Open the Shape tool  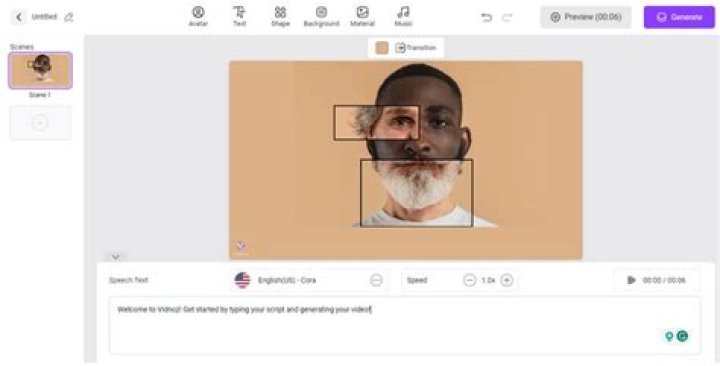point(280,17)
